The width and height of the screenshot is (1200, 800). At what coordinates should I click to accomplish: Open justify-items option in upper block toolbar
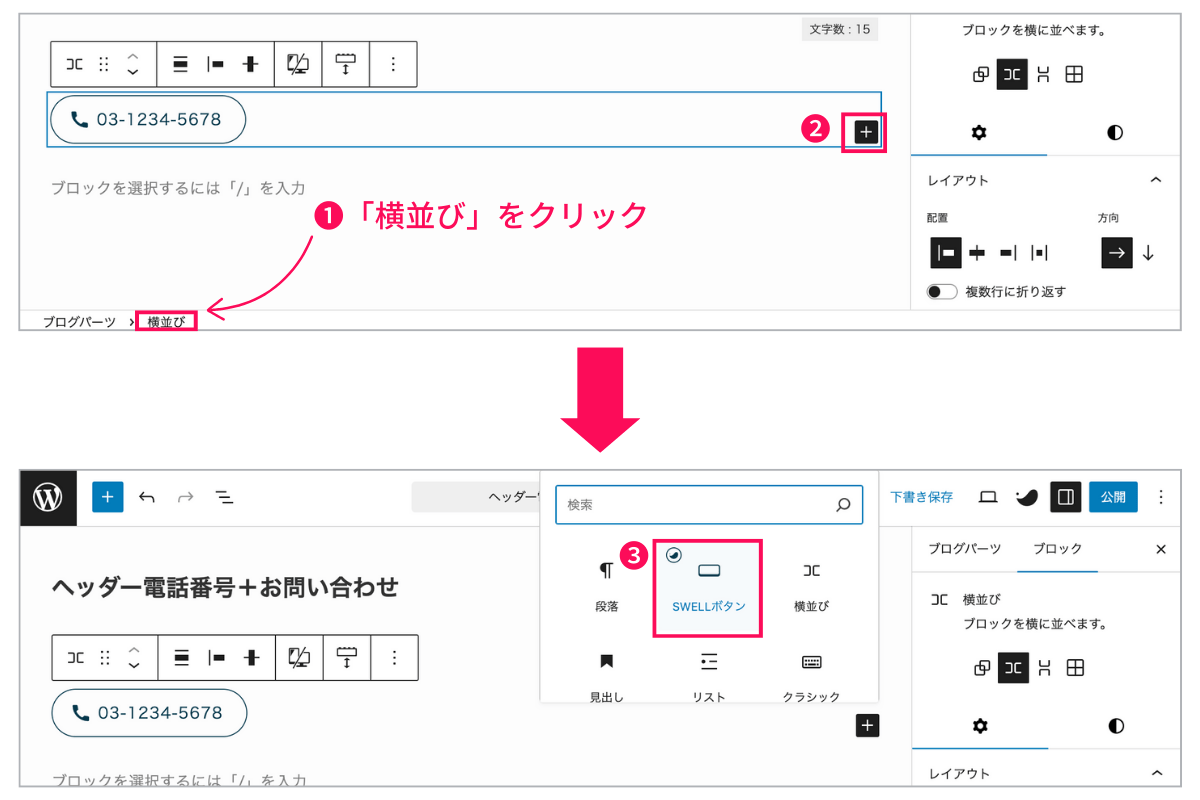215,64
